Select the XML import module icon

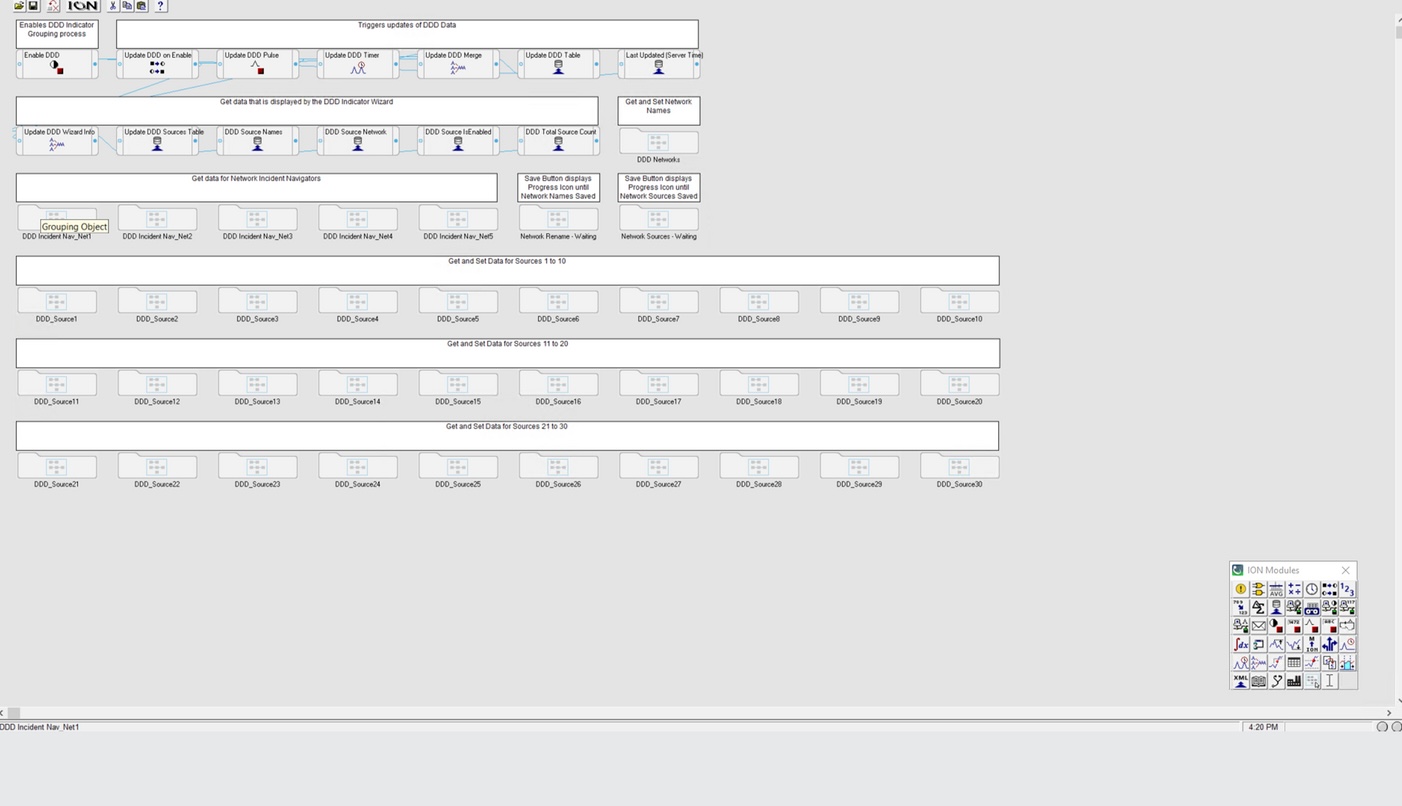coord(1240,681)
